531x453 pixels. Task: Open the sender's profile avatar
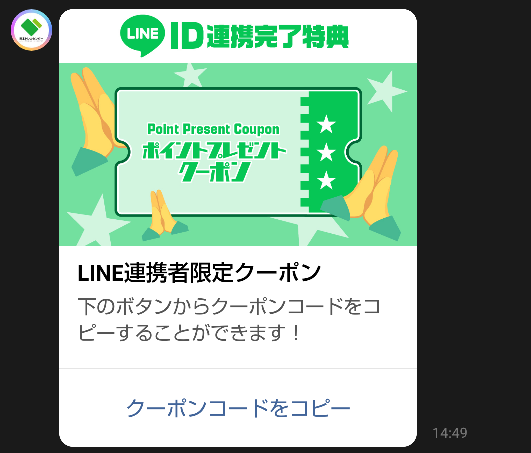point(31,30)
